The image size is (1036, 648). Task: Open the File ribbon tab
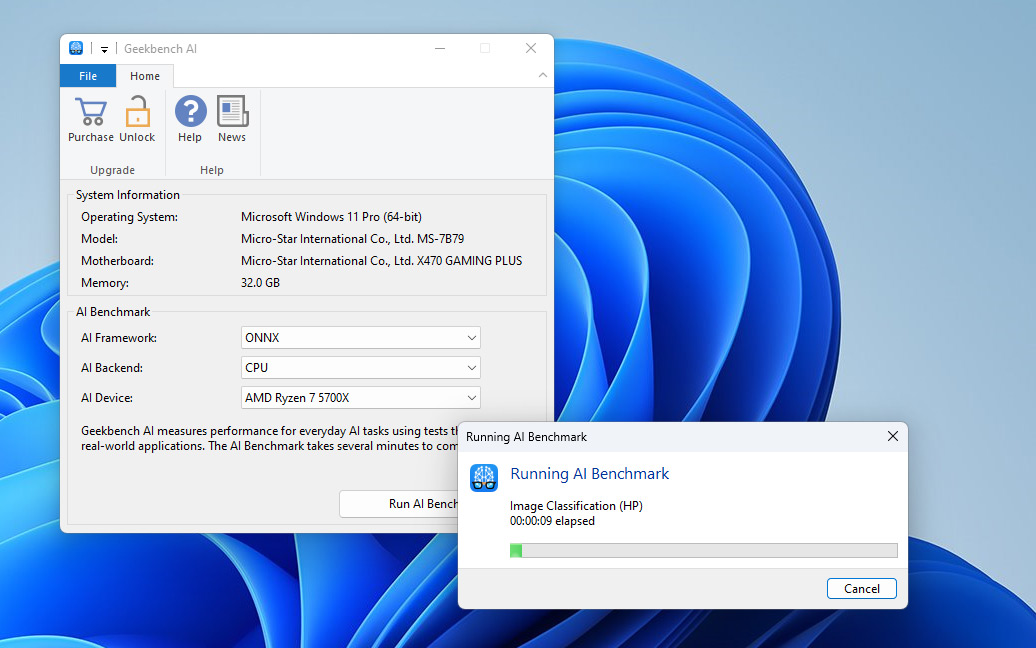coord(88,76)
